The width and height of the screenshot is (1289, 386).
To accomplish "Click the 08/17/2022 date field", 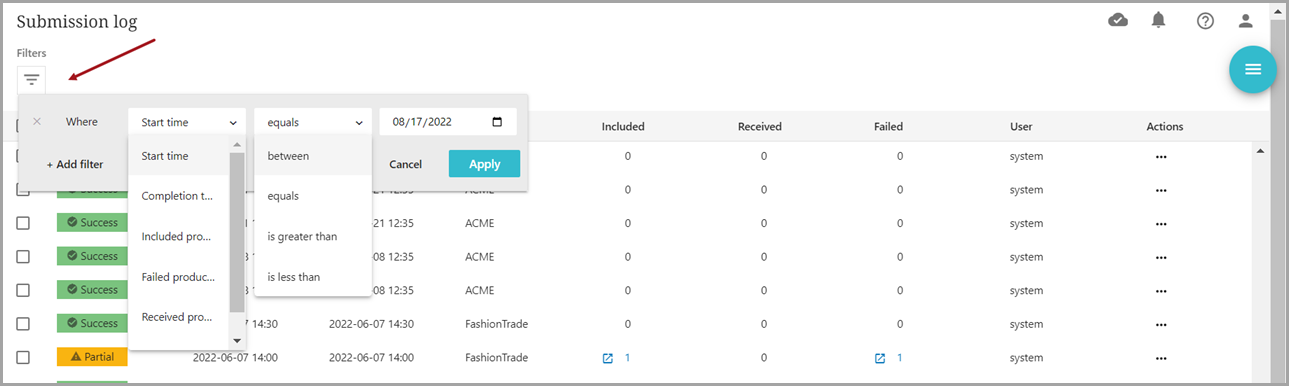I will (x=448, y=122).
